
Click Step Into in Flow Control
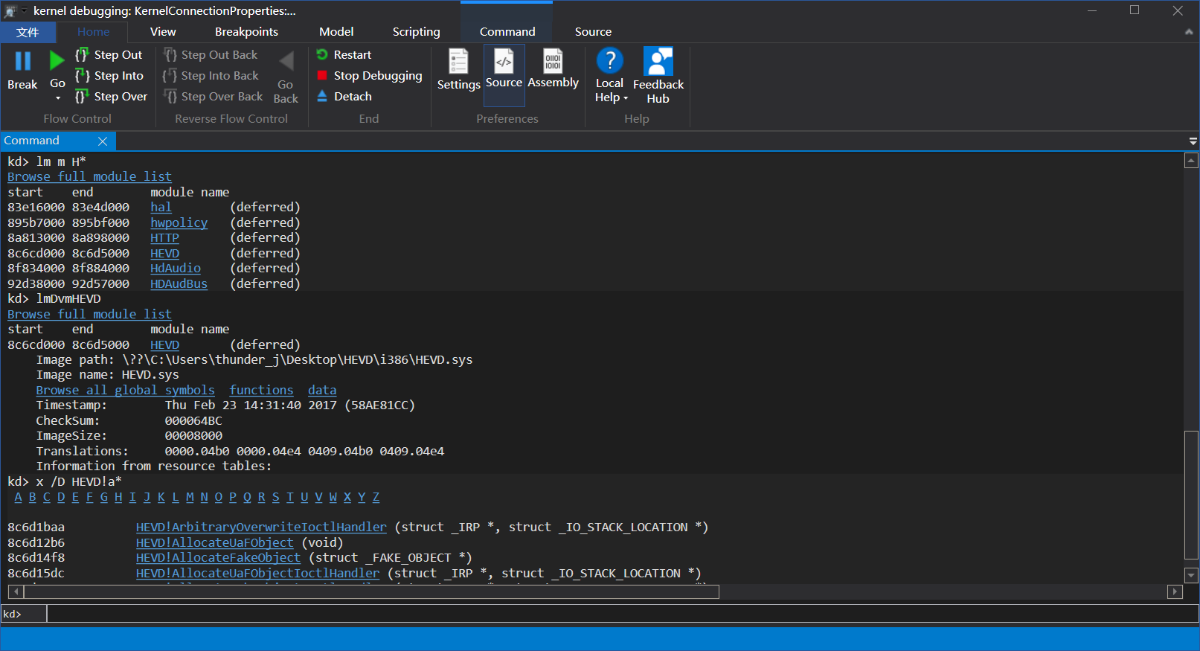[x=109, y=76]
